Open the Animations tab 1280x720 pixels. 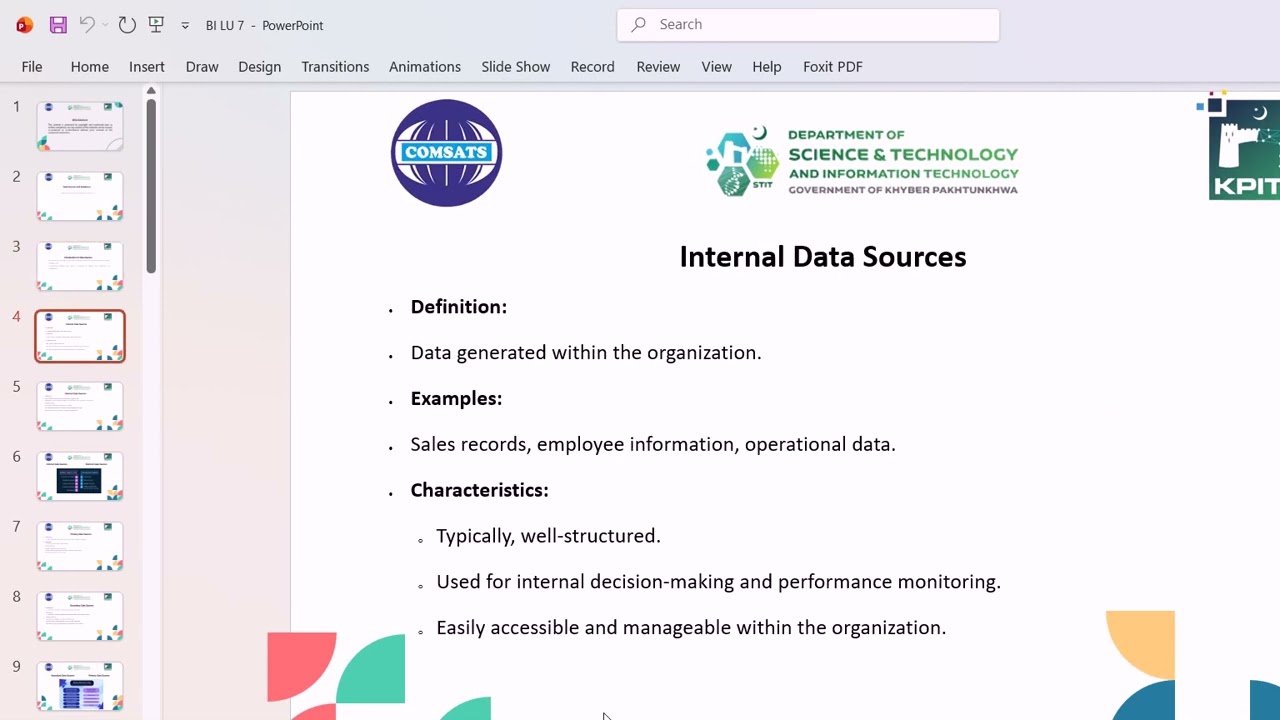tap(425, 66)
